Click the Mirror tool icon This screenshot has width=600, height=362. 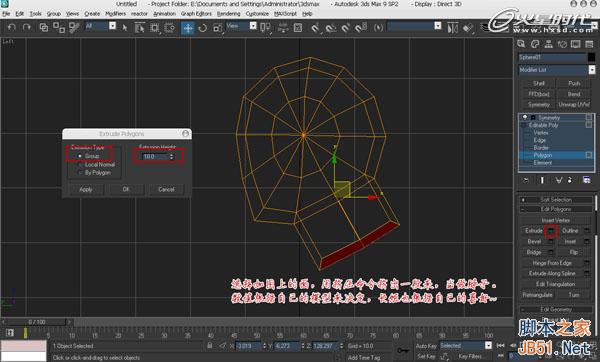[x=453, y=28]
